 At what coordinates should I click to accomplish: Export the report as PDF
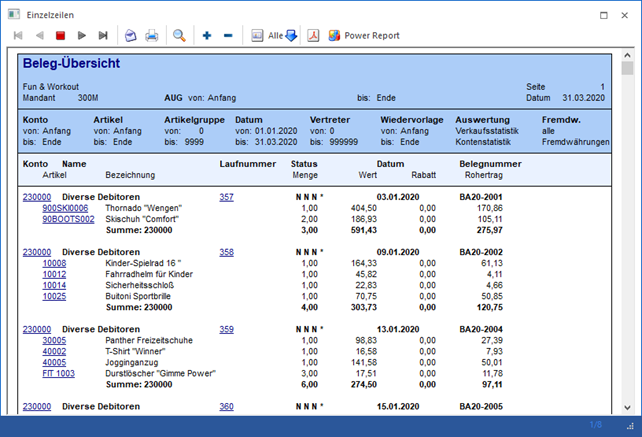click(313, 36)
